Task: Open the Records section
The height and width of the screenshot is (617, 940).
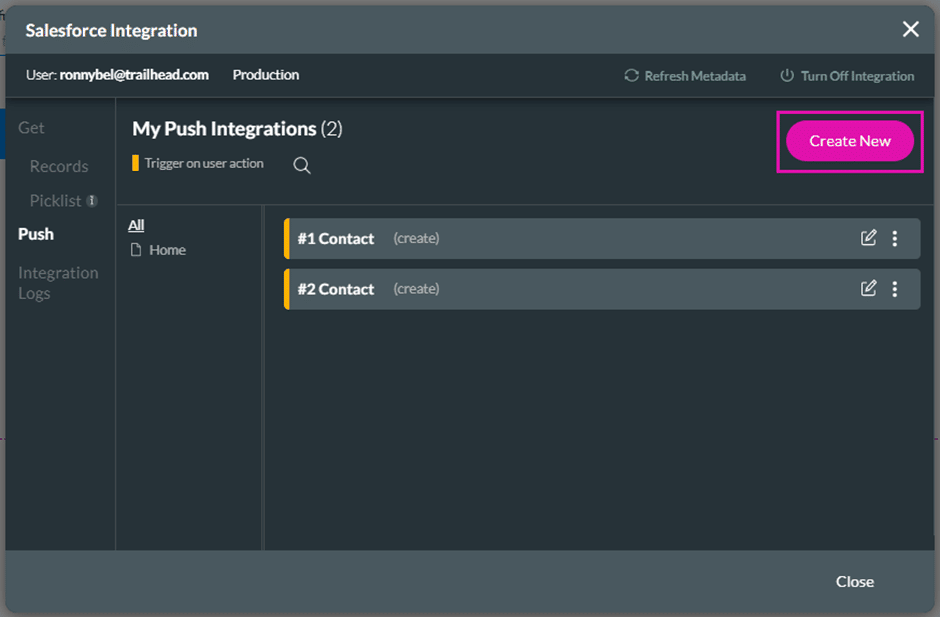Action: click(x=59, y=166)
